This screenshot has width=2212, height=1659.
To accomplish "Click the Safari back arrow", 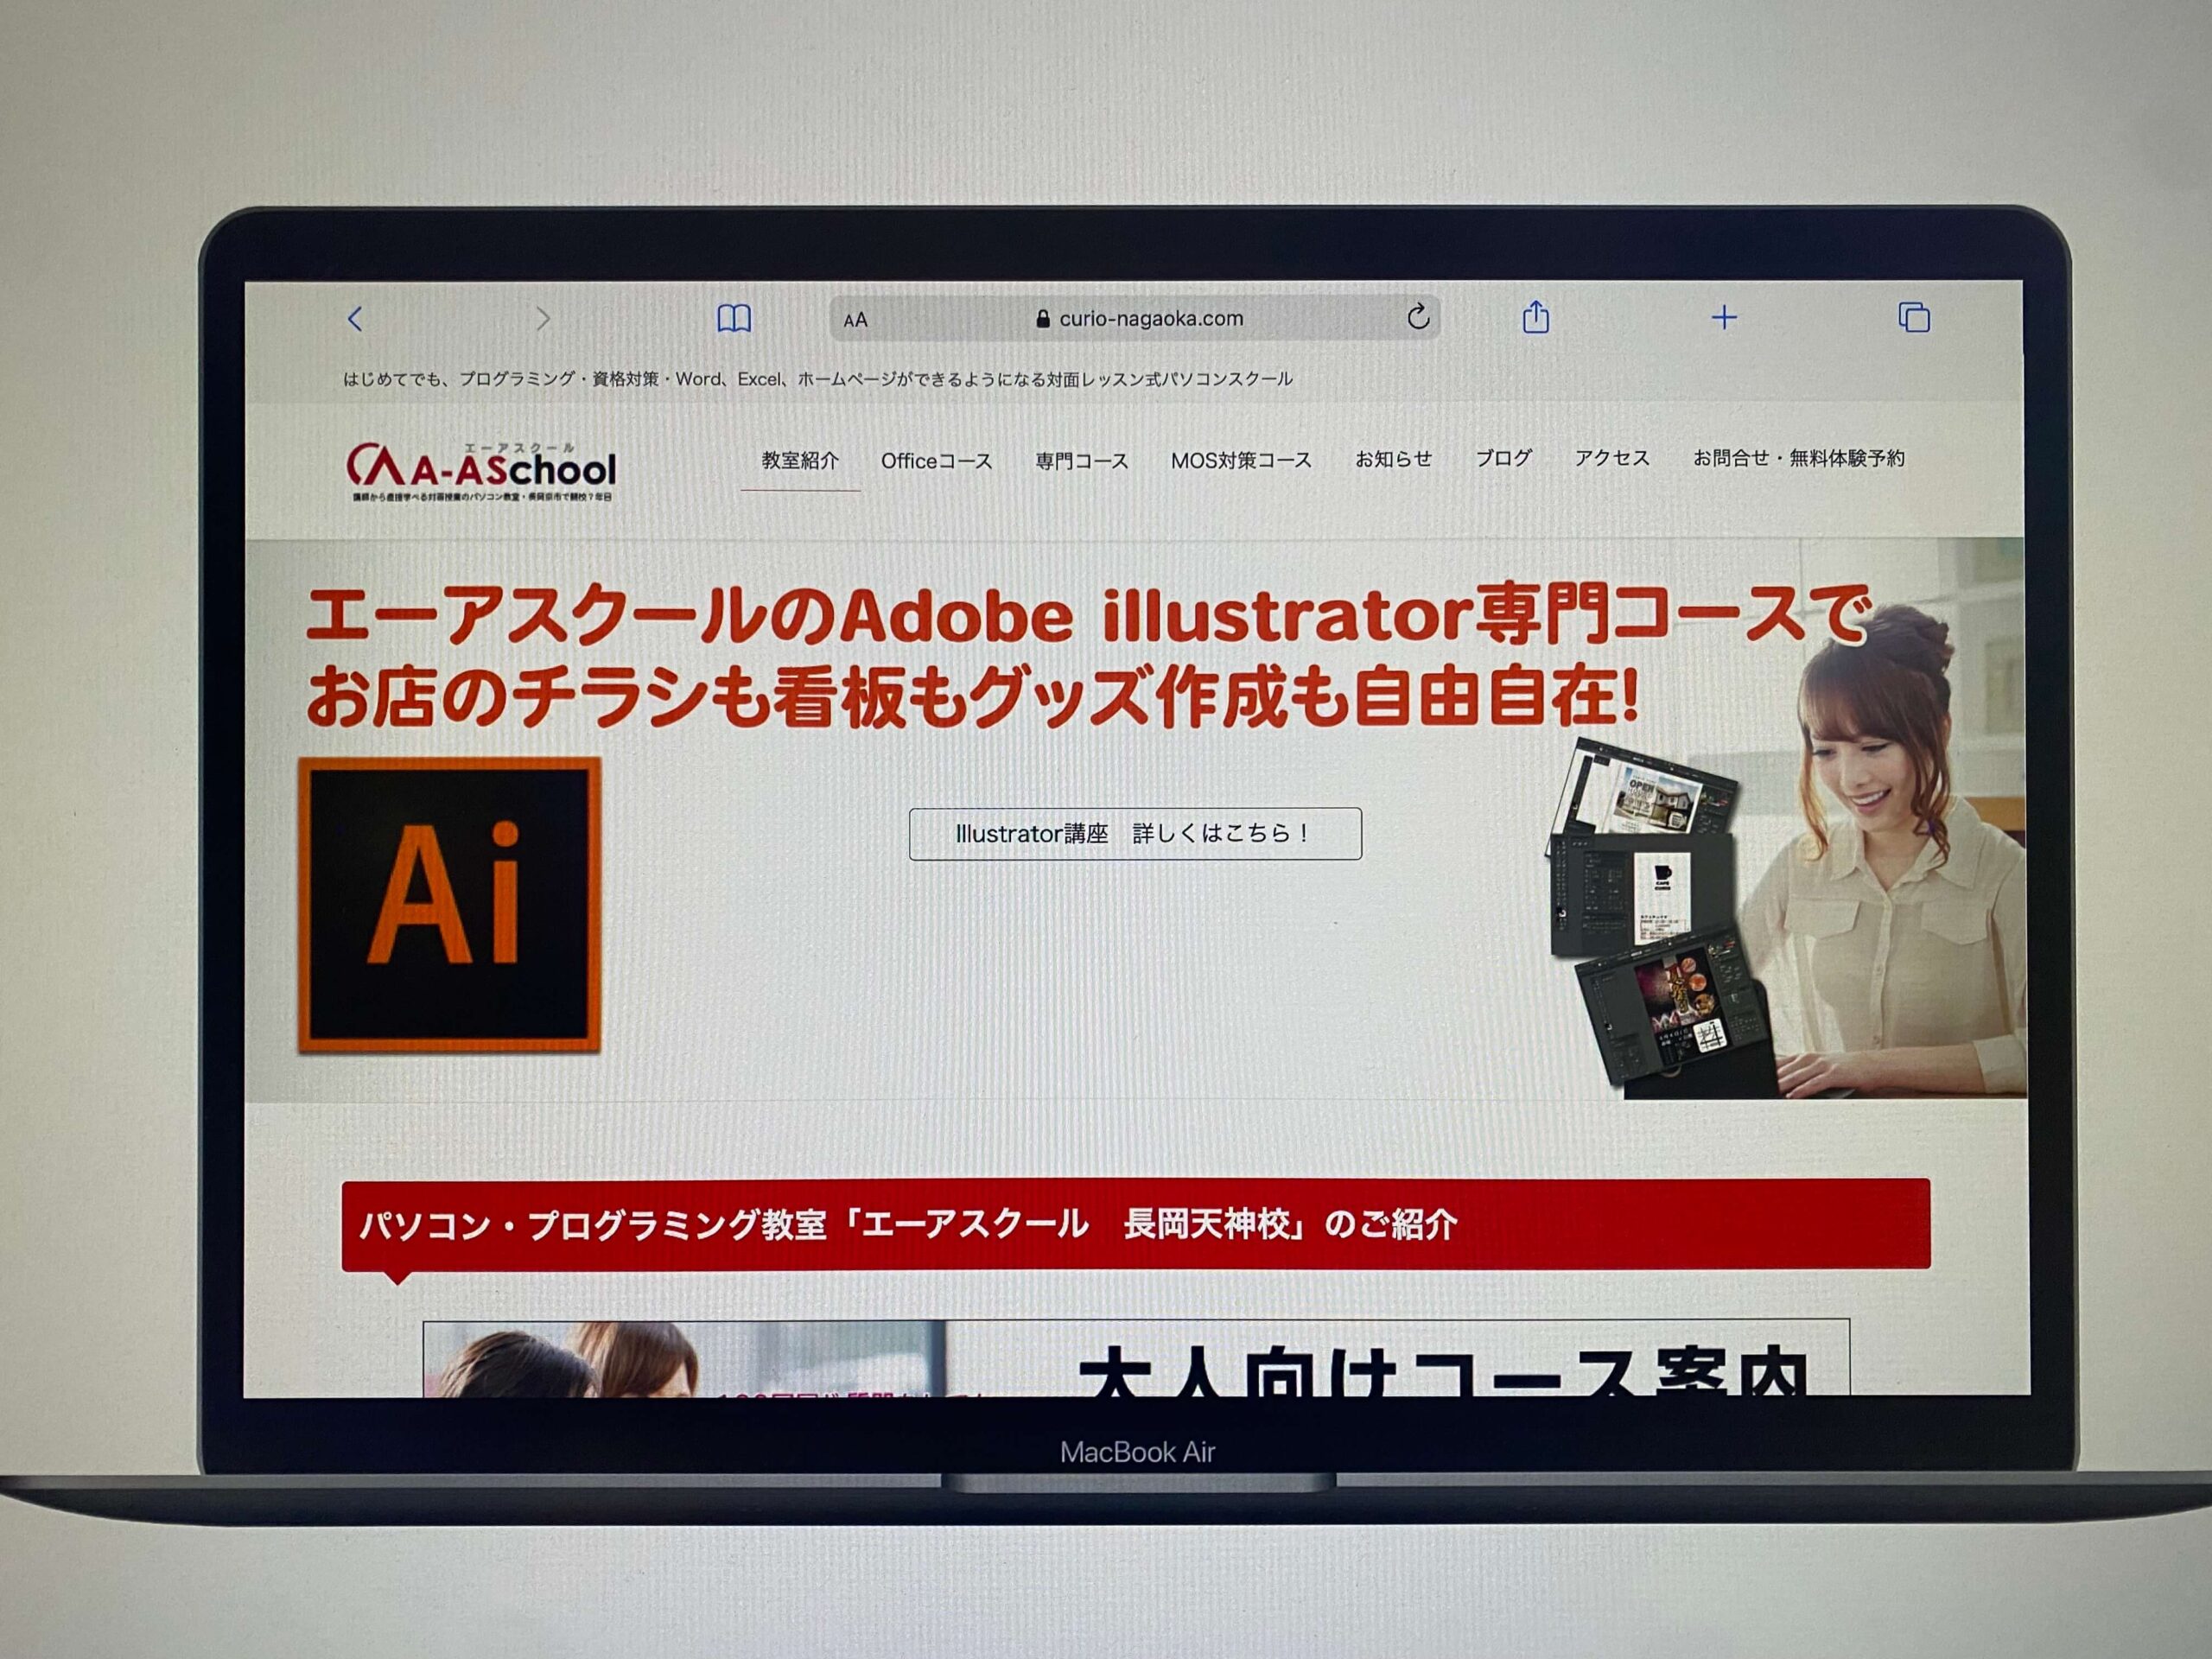I will coord(355,319).
